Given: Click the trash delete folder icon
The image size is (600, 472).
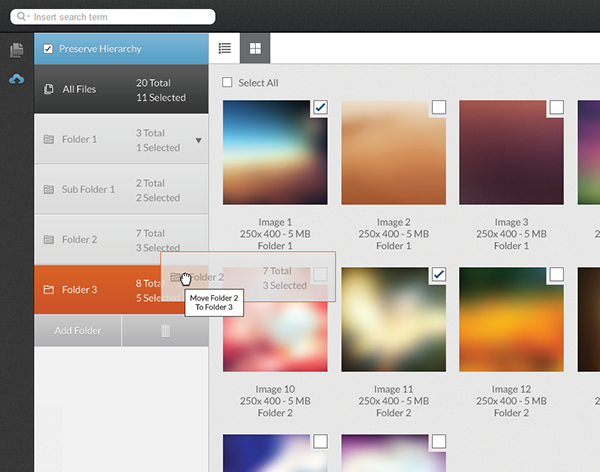Looking at the screenshot, I should click(x=165, y=331).
